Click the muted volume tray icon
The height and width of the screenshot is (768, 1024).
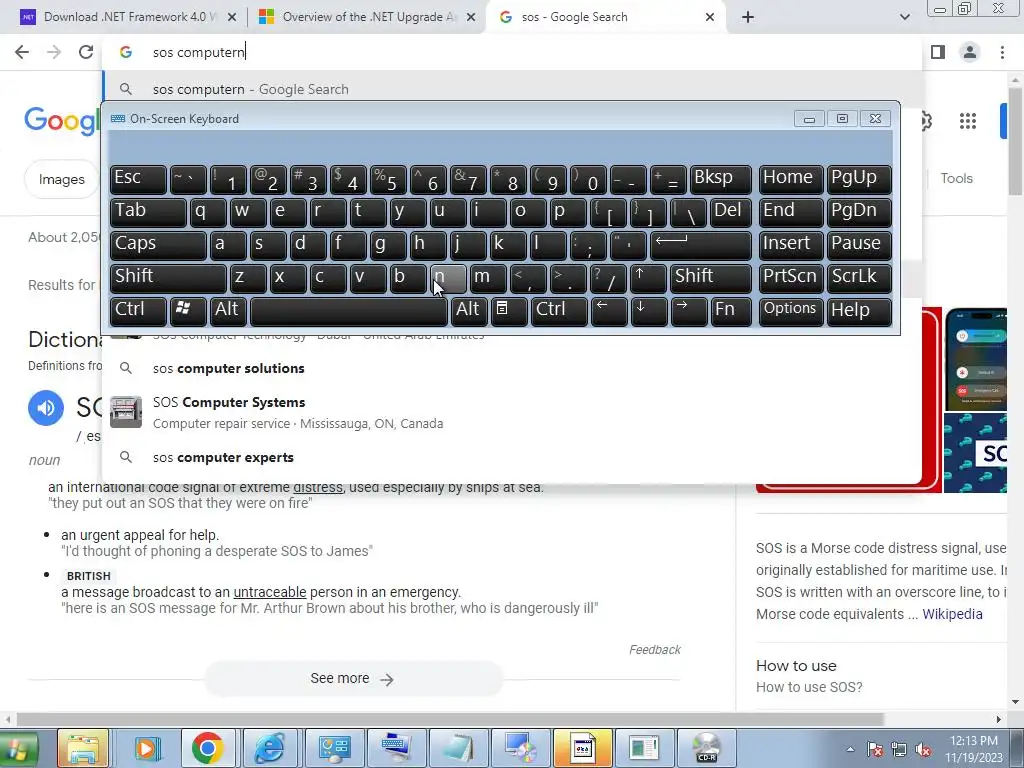tap(923, 749)
